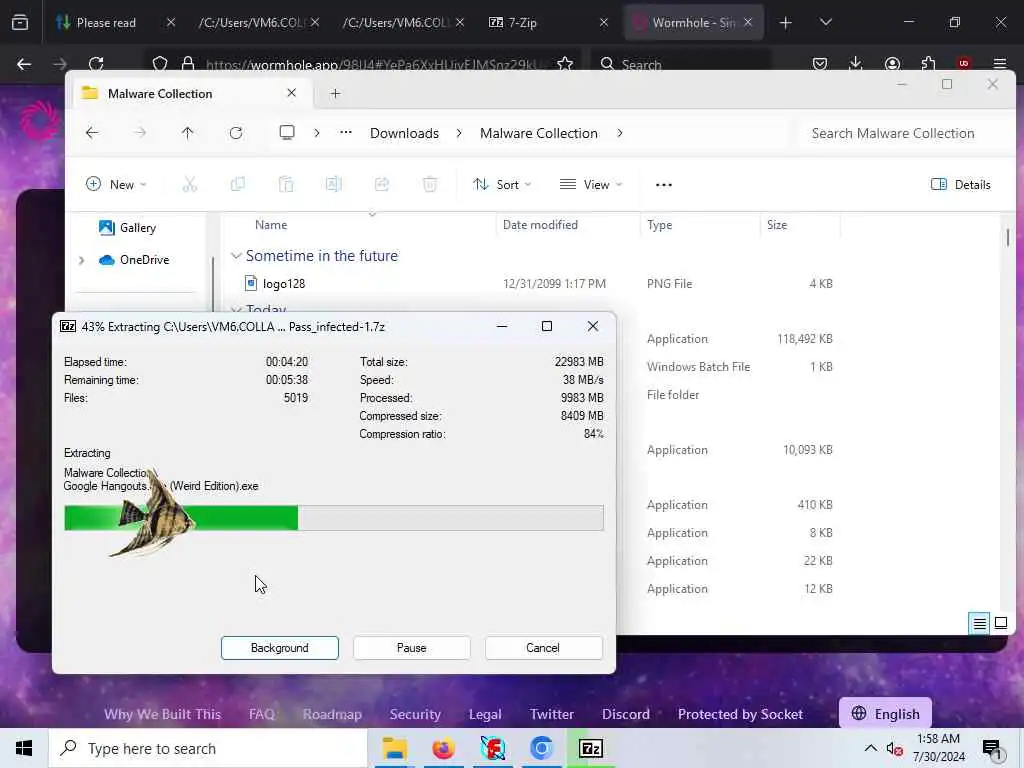
Task: Expand chevron after Malware Collection breadcrumb
Action: point(619,133)
